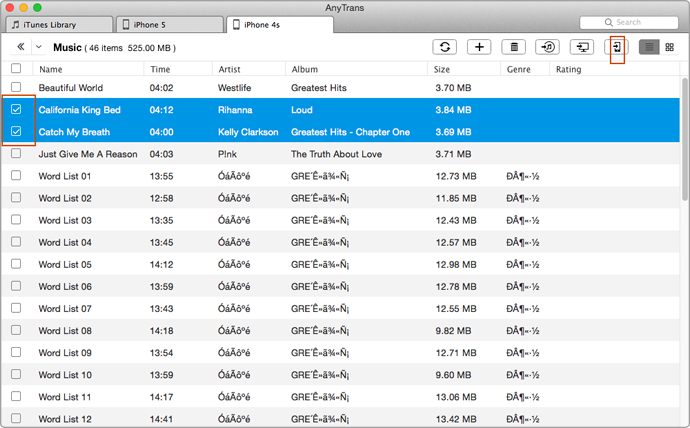Screen dimensions: 690x428
Task: Go back with the double-chevron arrow
Action: (x=21, y=47)
